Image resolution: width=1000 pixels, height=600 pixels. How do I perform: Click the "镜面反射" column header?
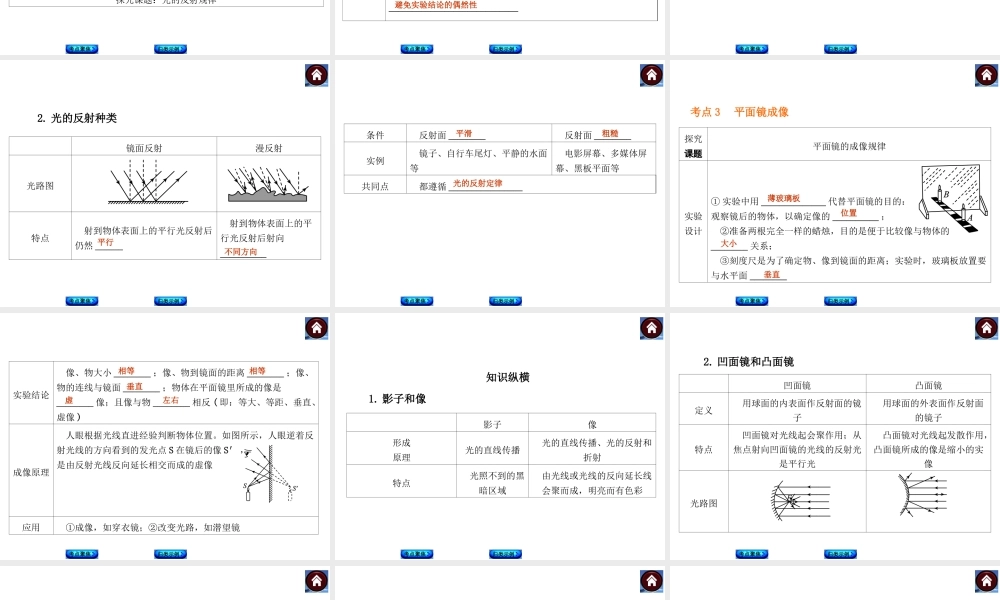click(x=144, y=148)
